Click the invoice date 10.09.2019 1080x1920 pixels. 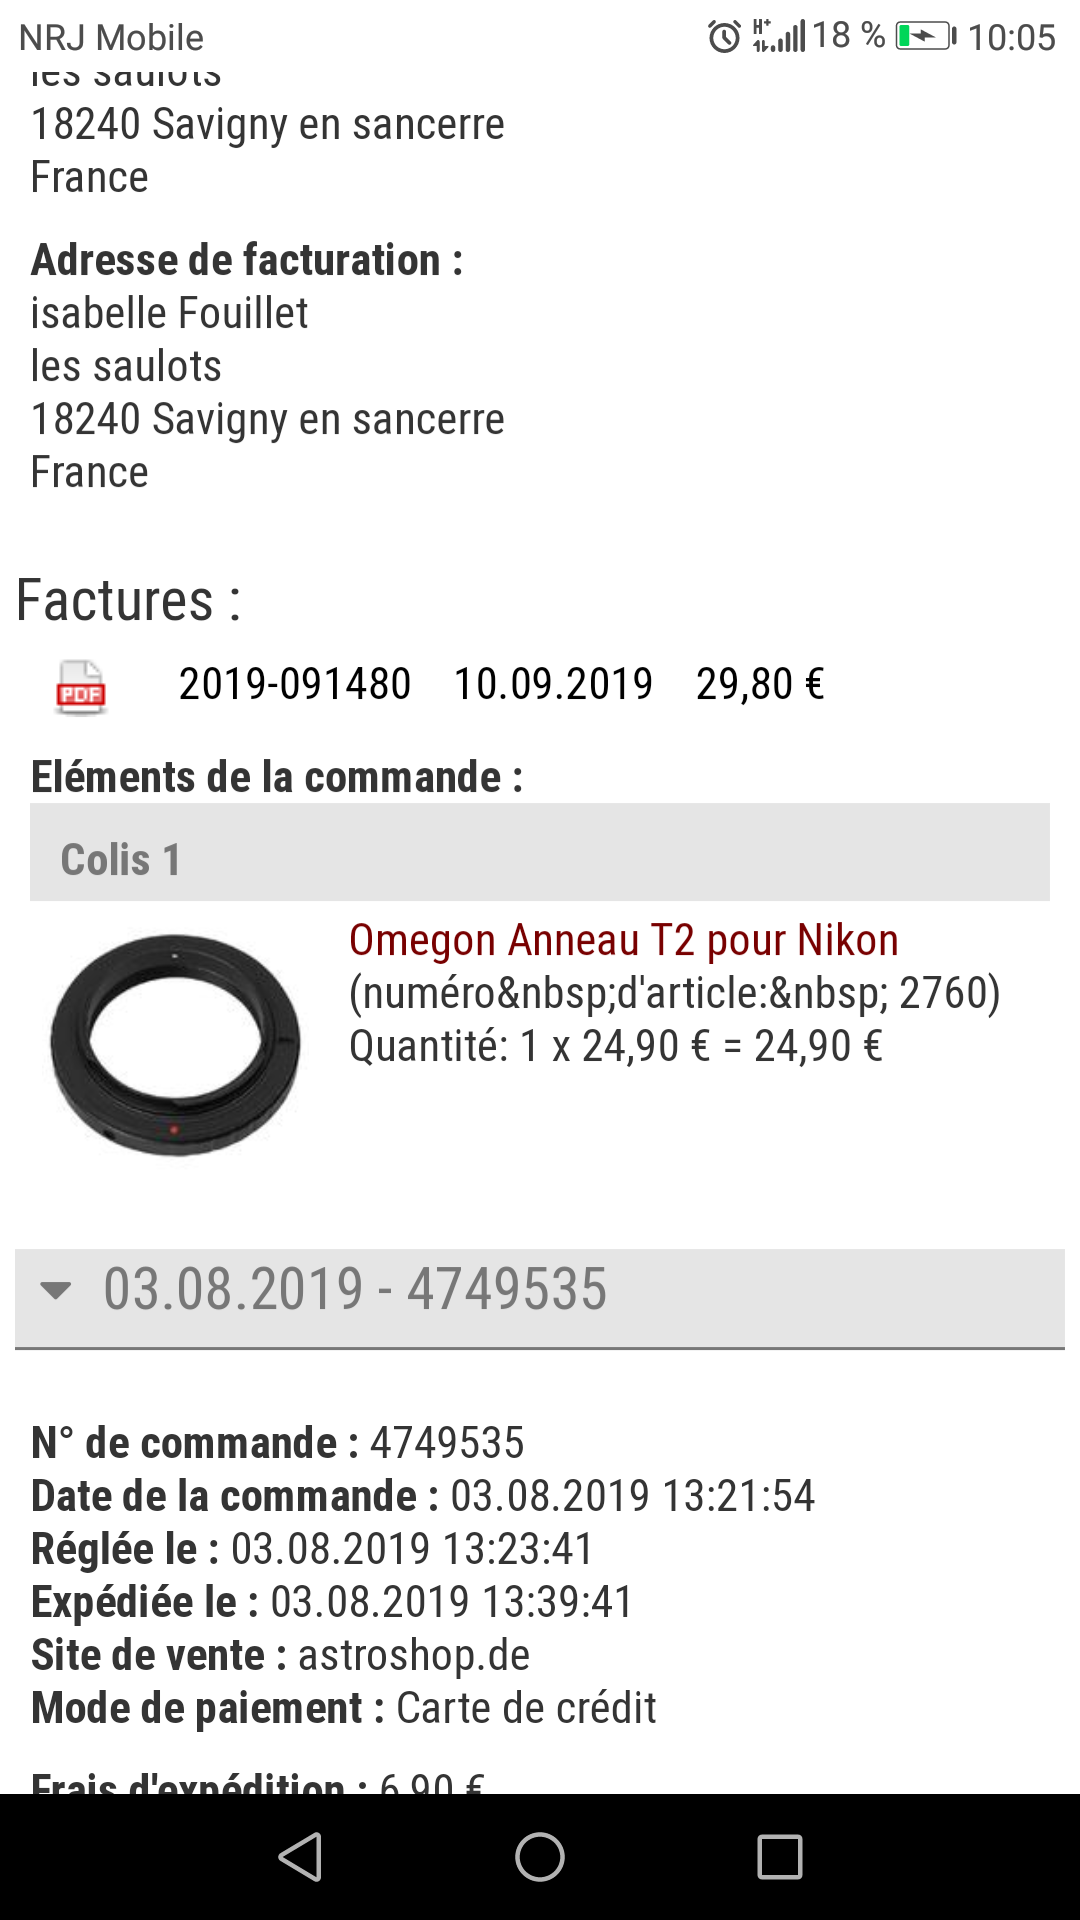point(553,685)
